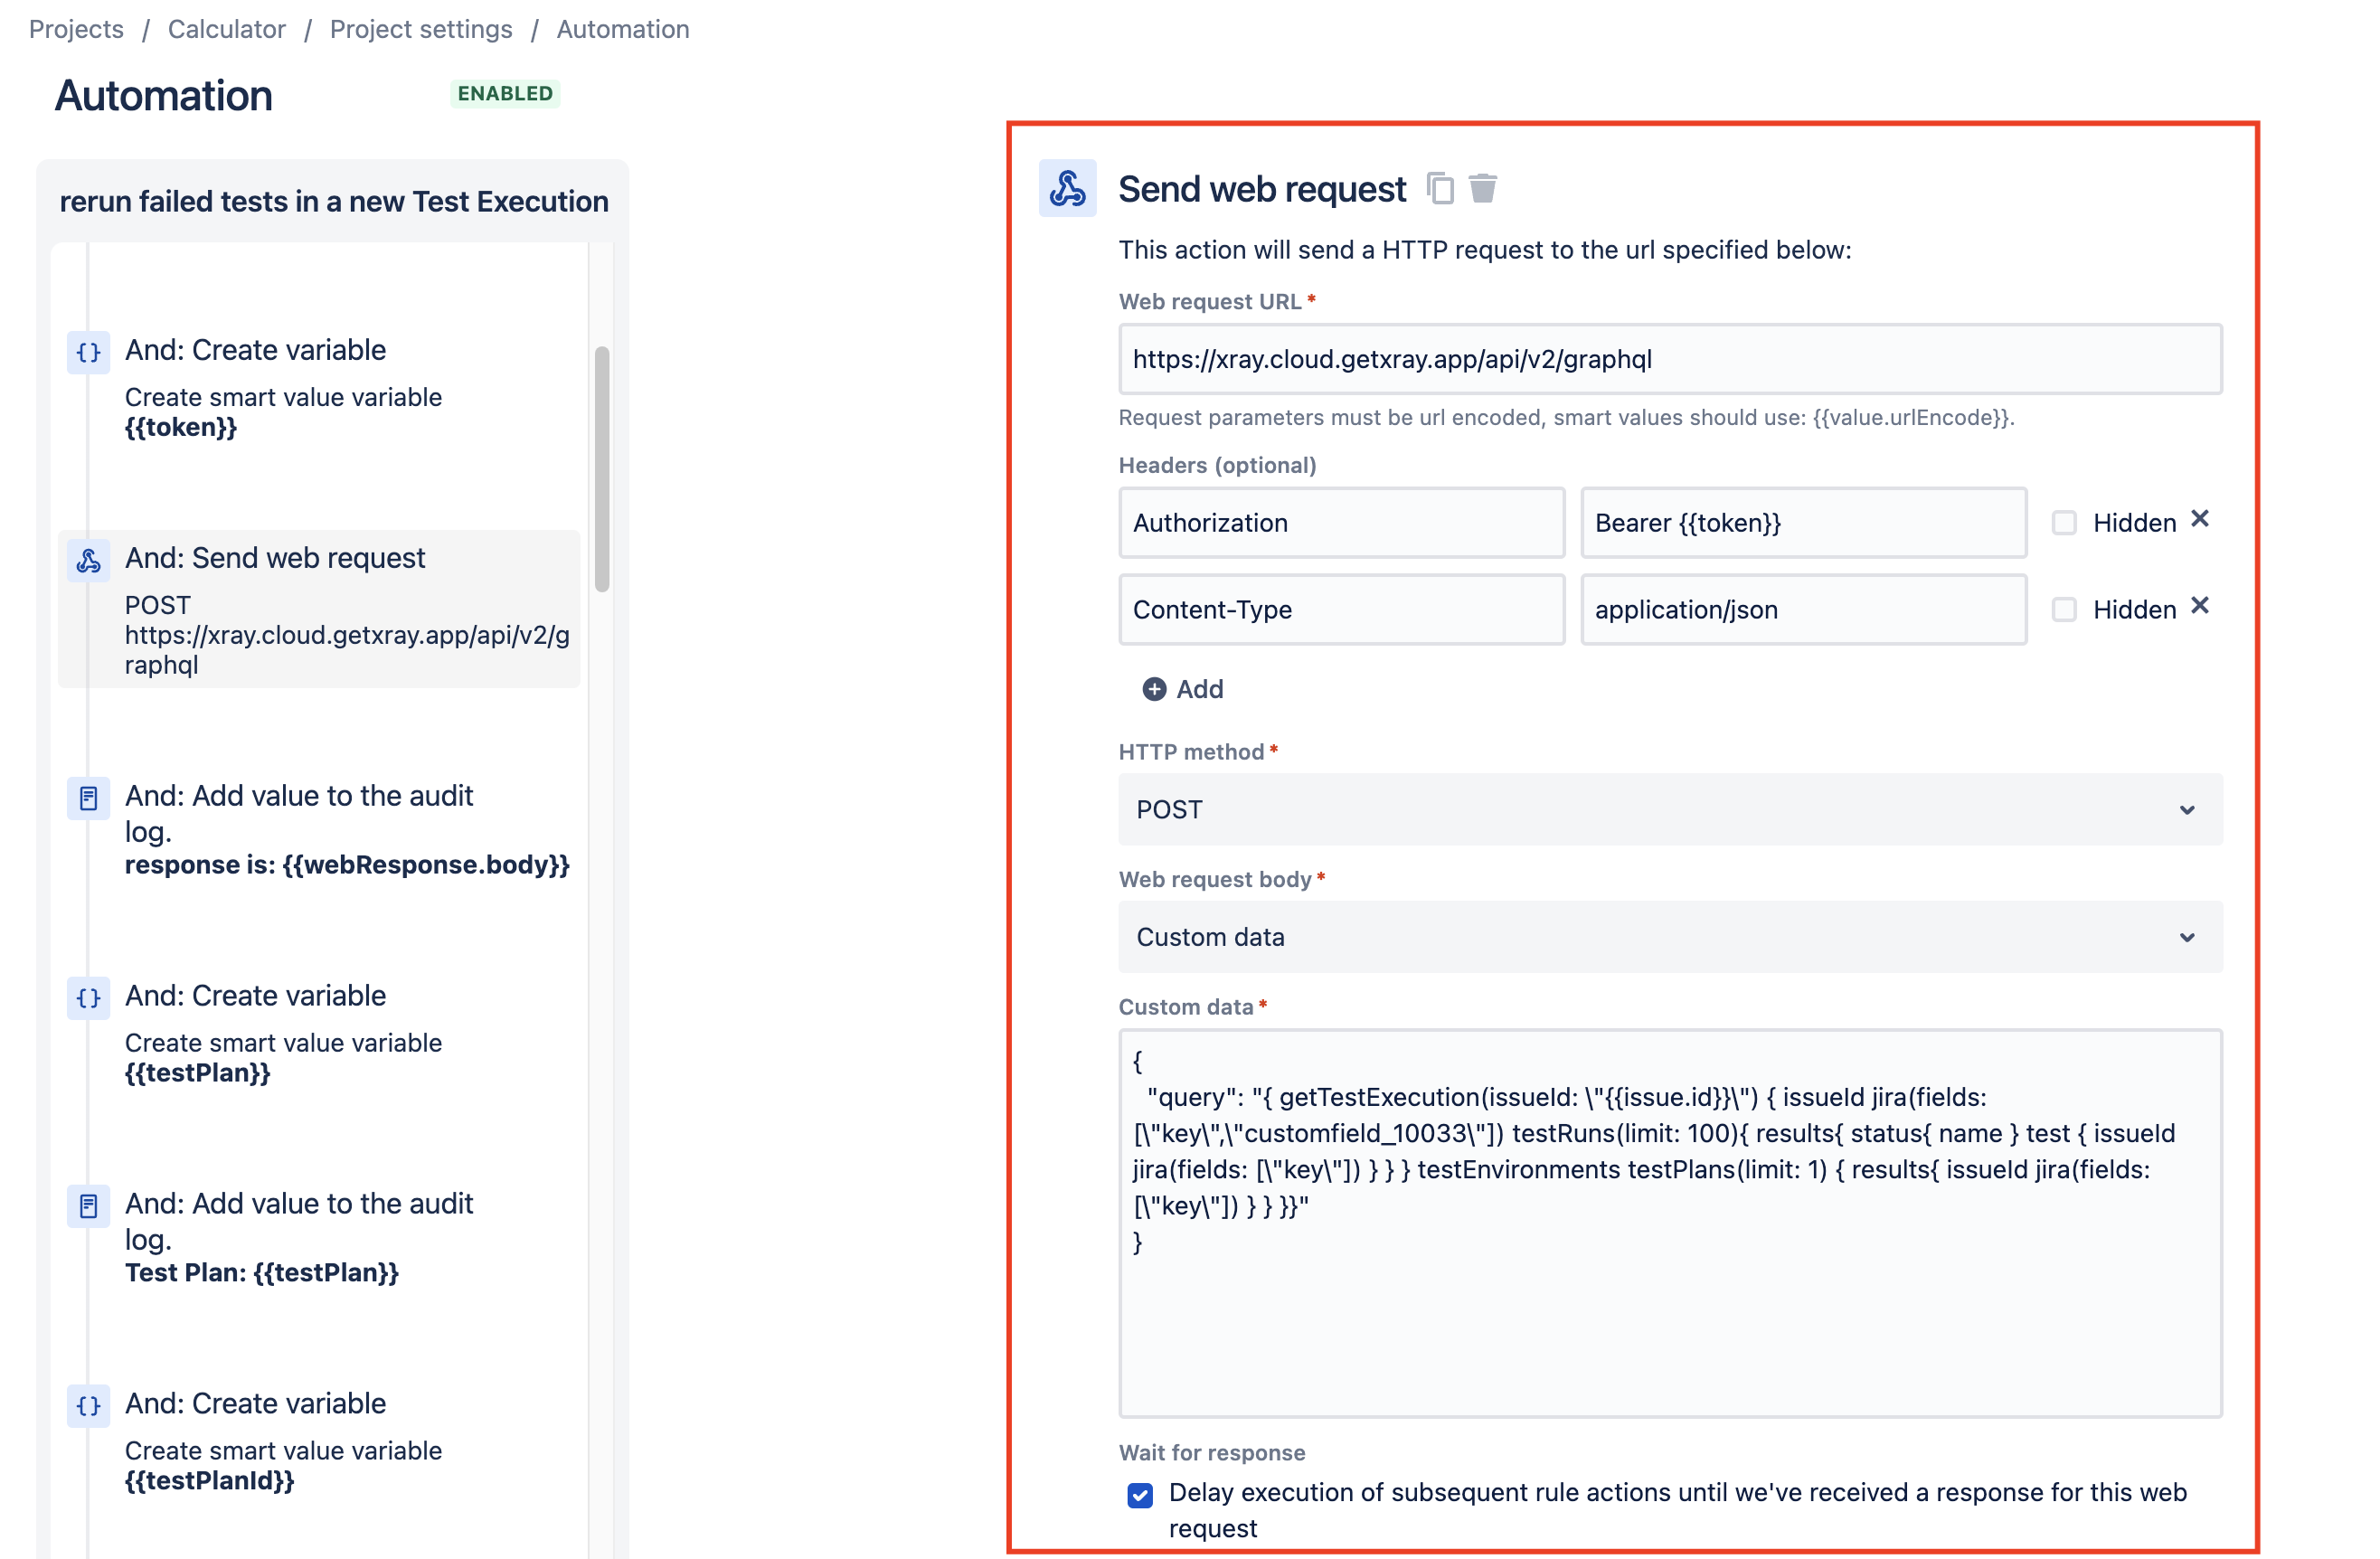The width and height of the screenshot is (2380, 1559).
Task: Edit the Web request URL field
Action: click(1670, 359)
